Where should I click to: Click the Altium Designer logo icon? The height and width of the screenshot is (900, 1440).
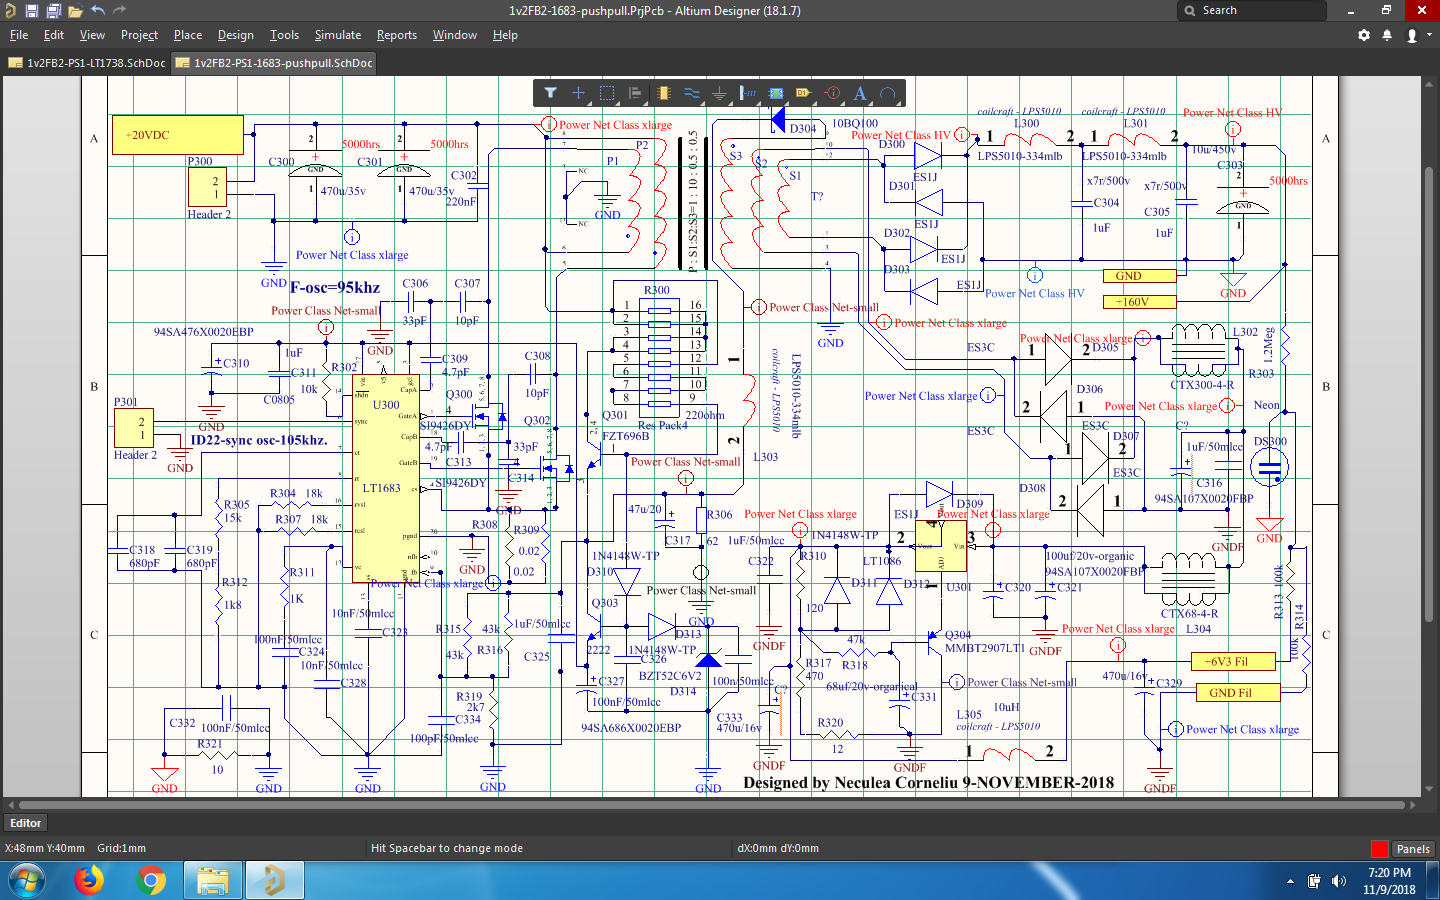point(10,11)
